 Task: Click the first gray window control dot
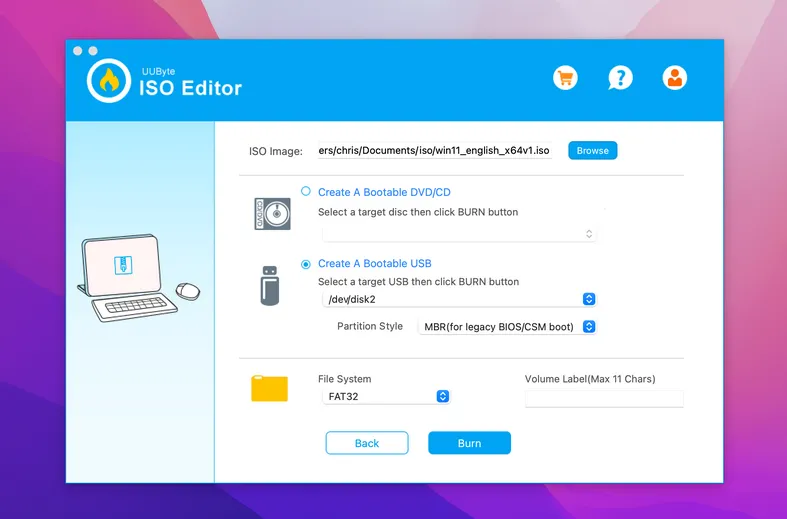pyautogui.click(x=78, y=51)
